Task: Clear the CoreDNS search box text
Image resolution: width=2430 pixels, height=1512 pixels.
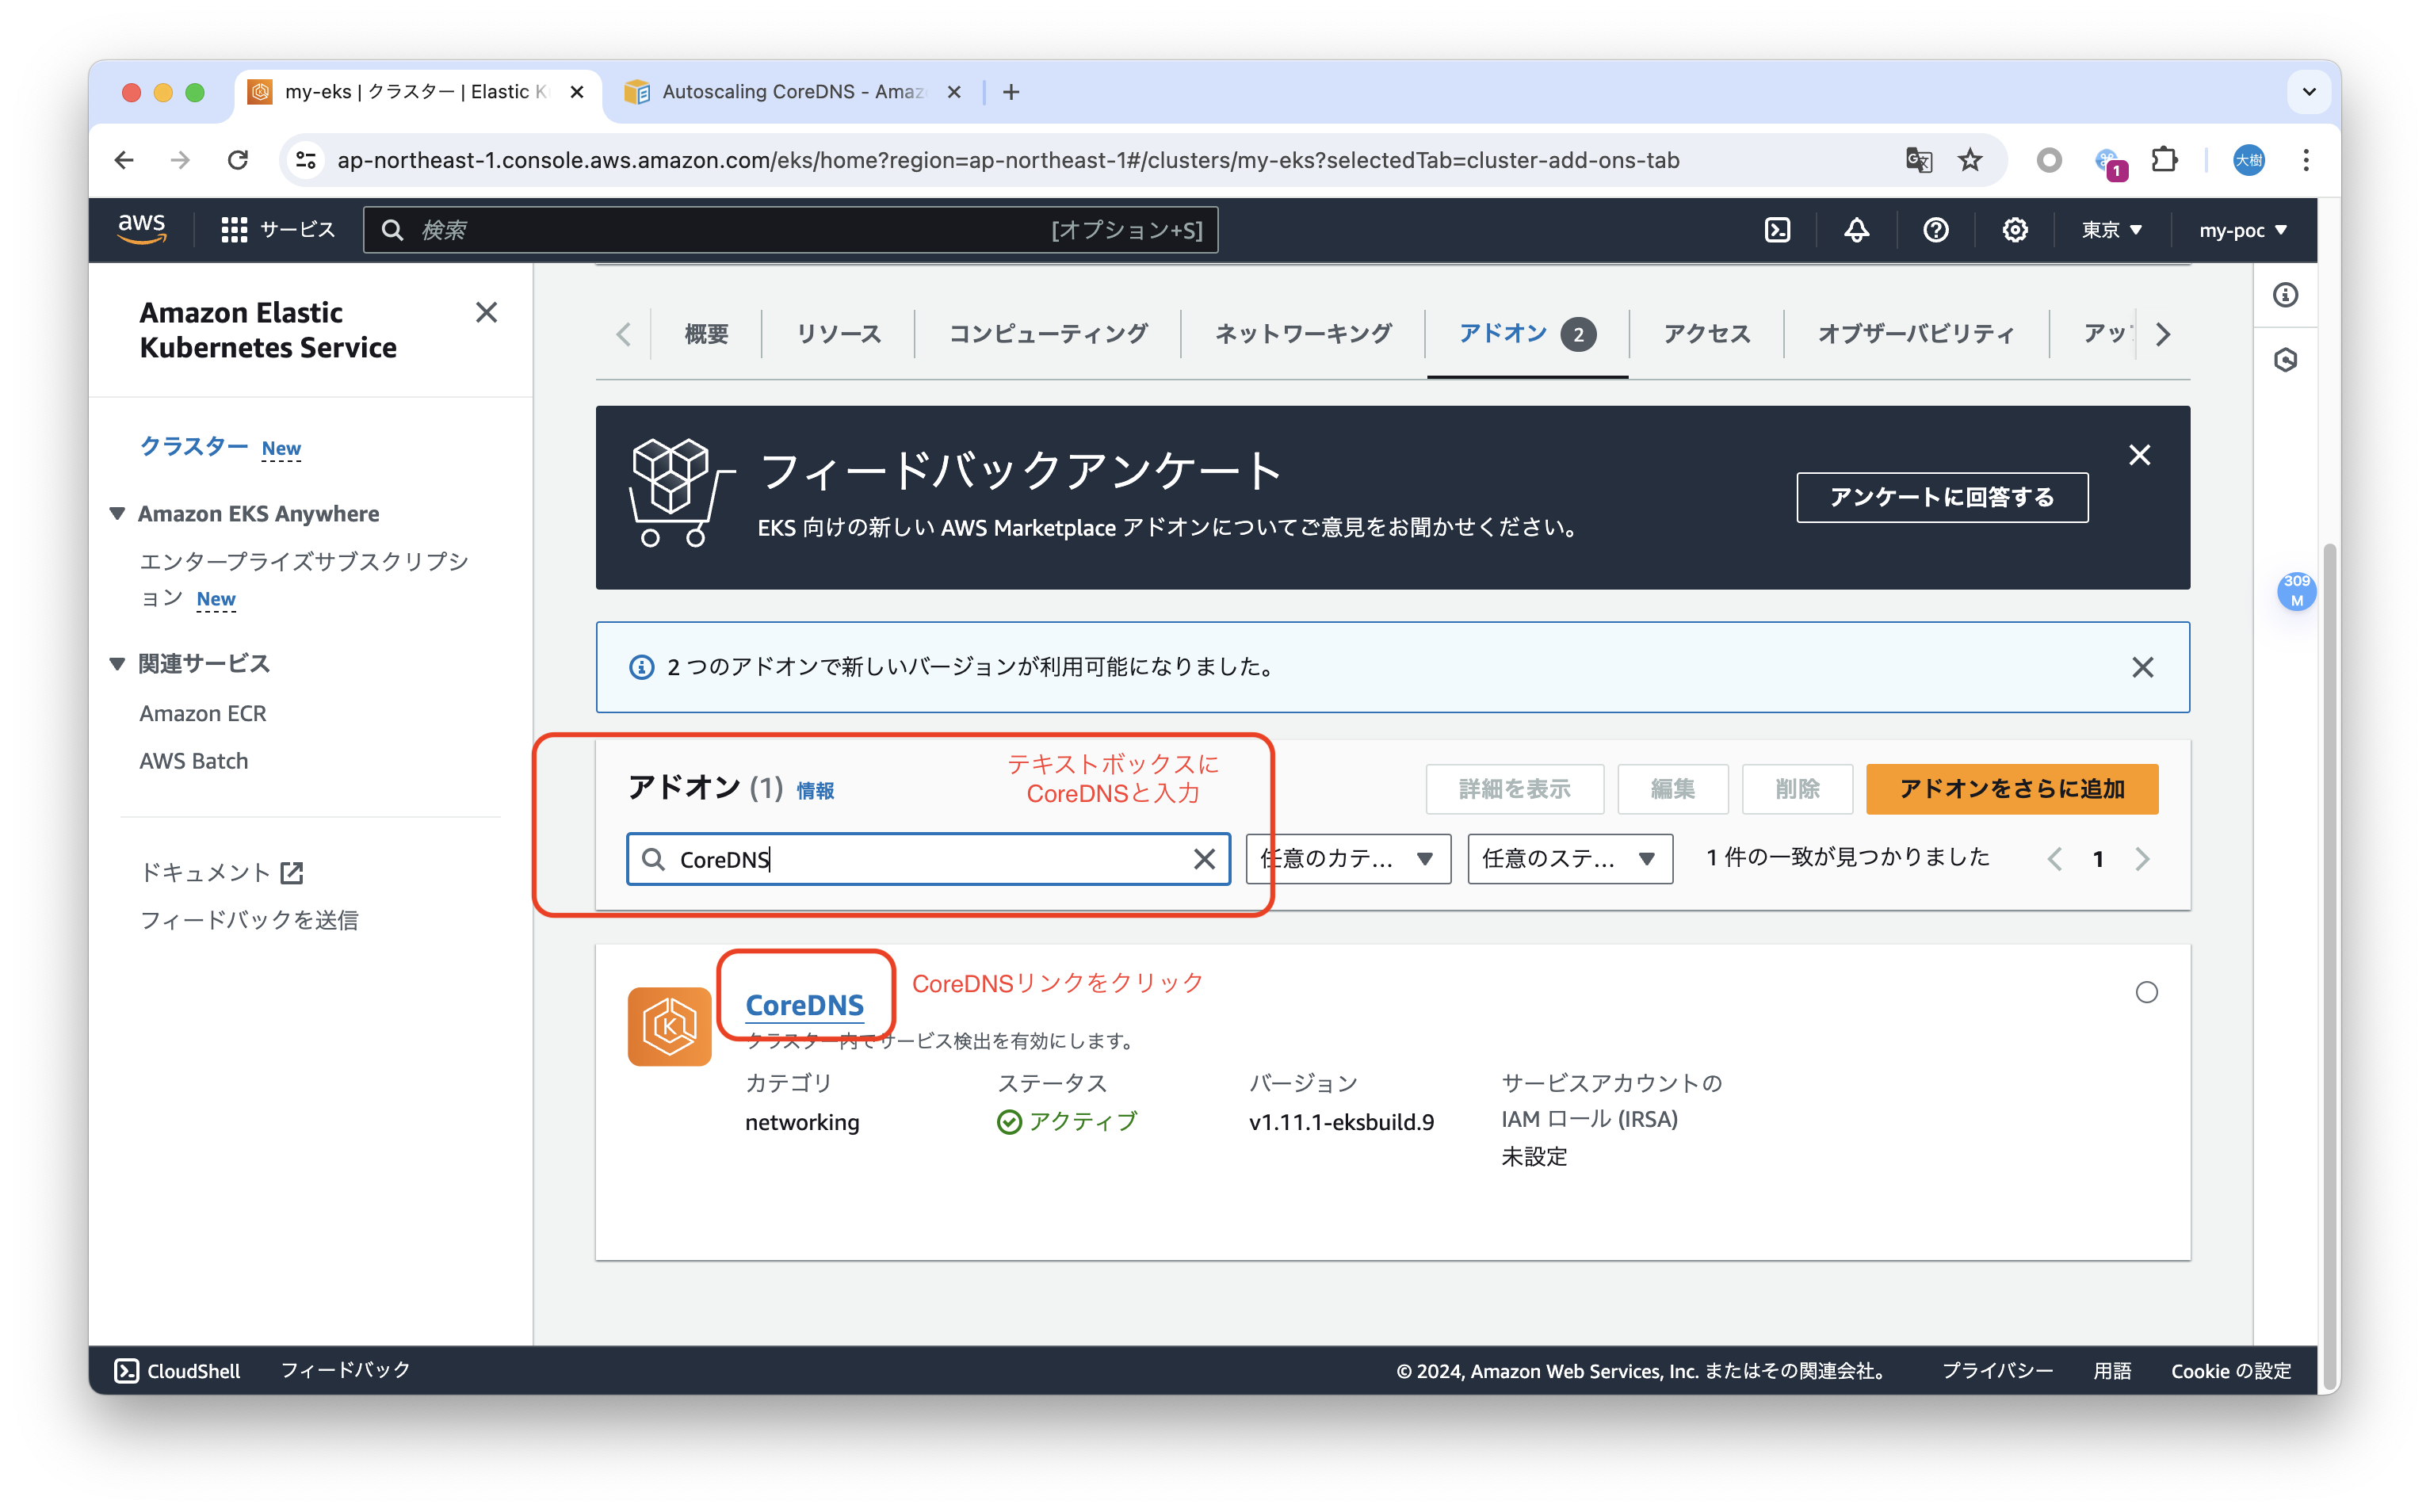Action: pyautogui.click(x=1204, y=859)
